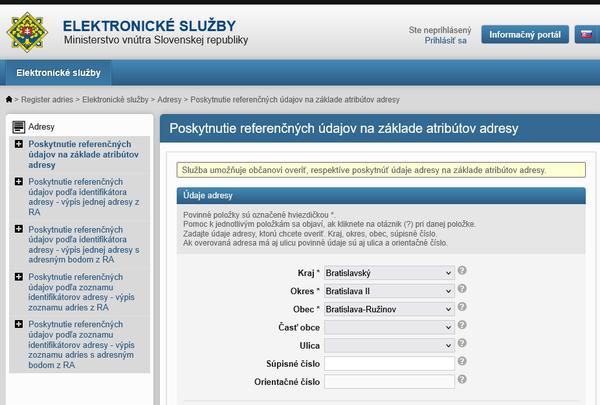
Task: Open the Obec dropdown showing Bratislava-Ružinov
Action: coord(389,308)
